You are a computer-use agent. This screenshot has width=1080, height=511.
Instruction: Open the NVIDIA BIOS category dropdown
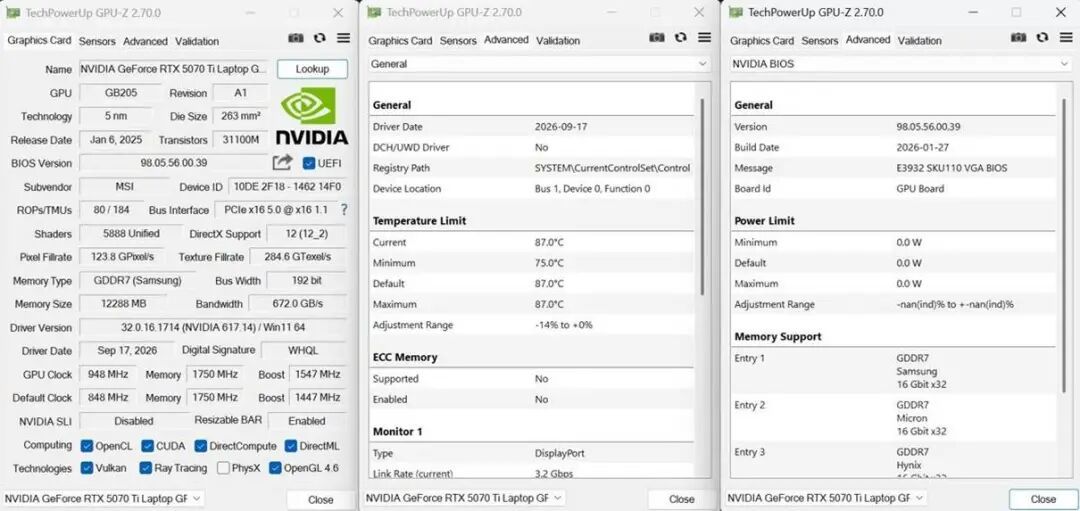click(900, 64)
